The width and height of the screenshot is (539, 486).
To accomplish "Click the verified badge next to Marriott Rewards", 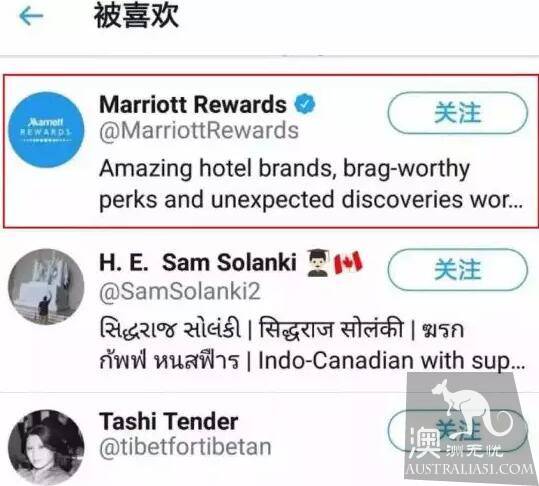I will 305,104.
